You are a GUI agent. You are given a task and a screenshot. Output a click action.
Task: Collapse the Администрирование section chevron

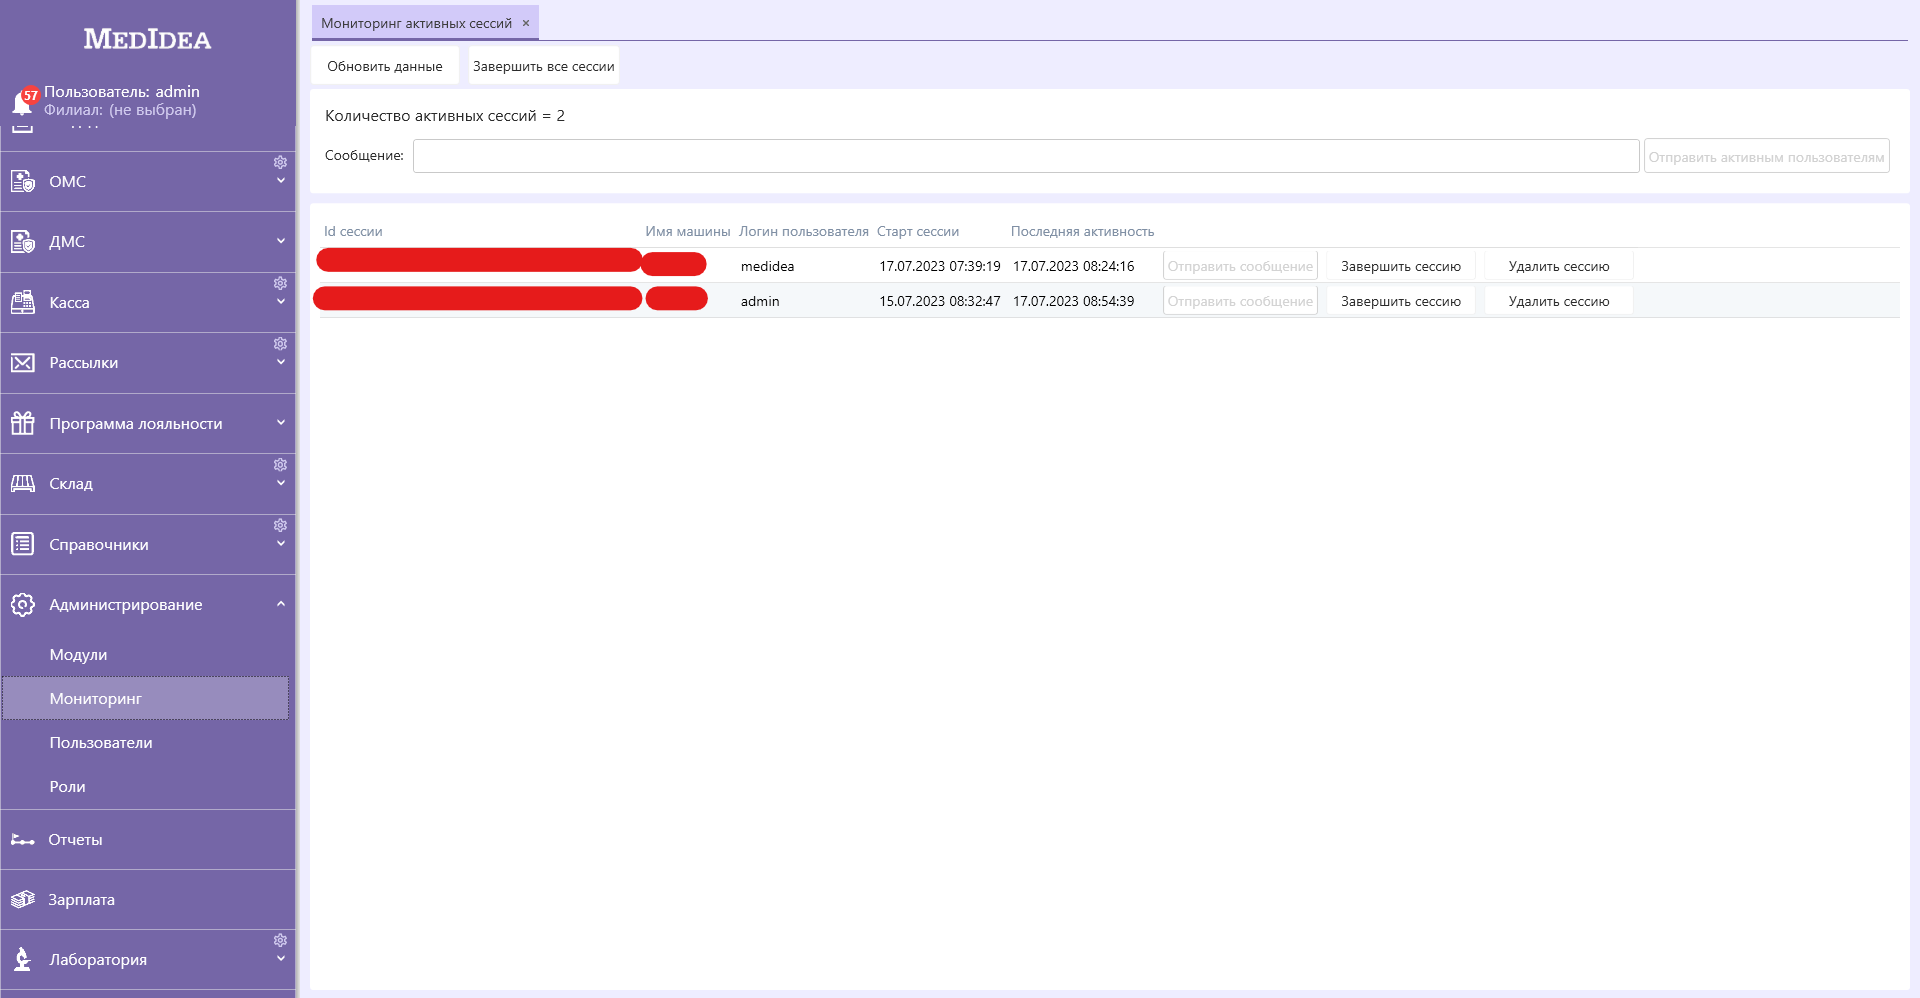point(281,604)
